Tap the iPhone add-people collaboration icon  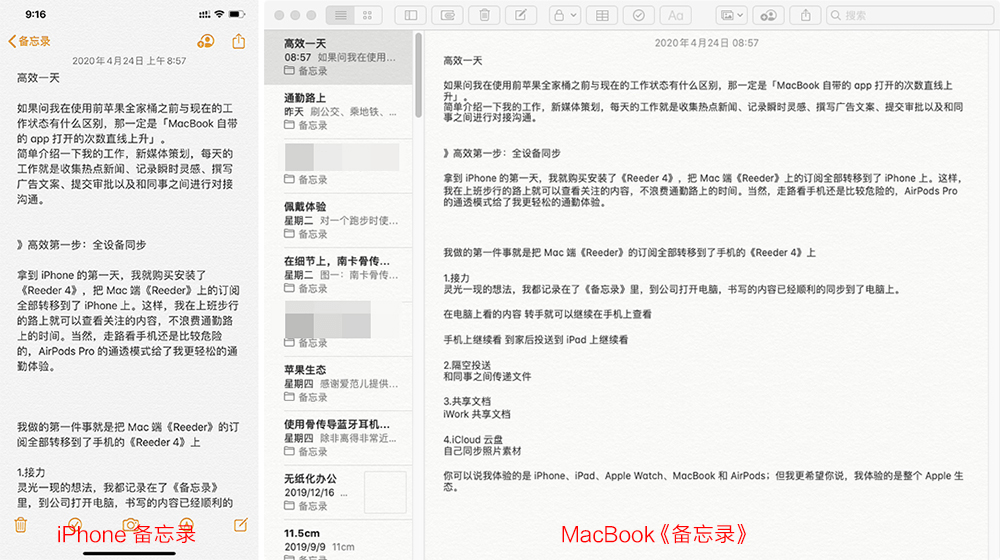click(x=205, y=41)
